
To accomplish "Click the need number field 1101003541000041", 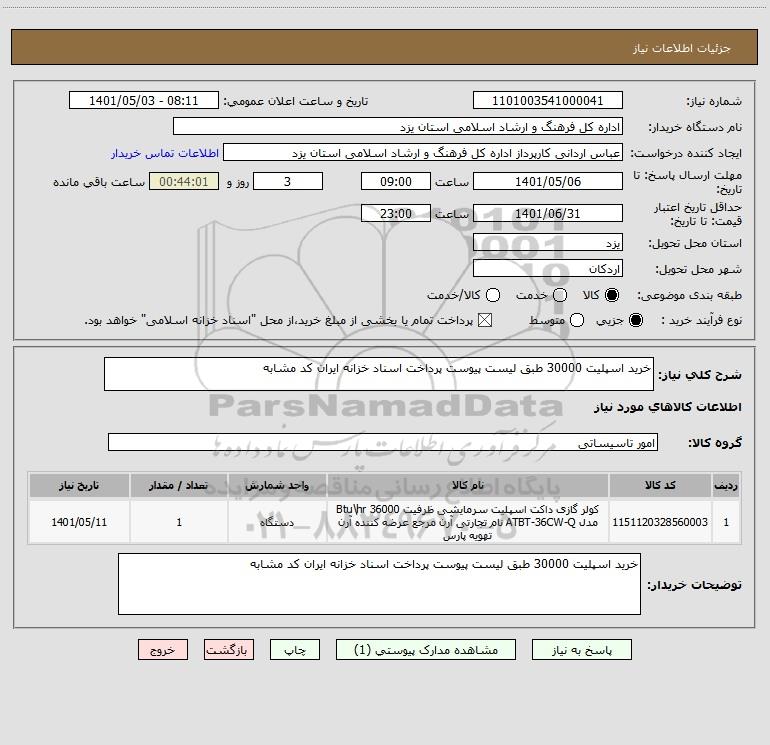I will [548, 100].
